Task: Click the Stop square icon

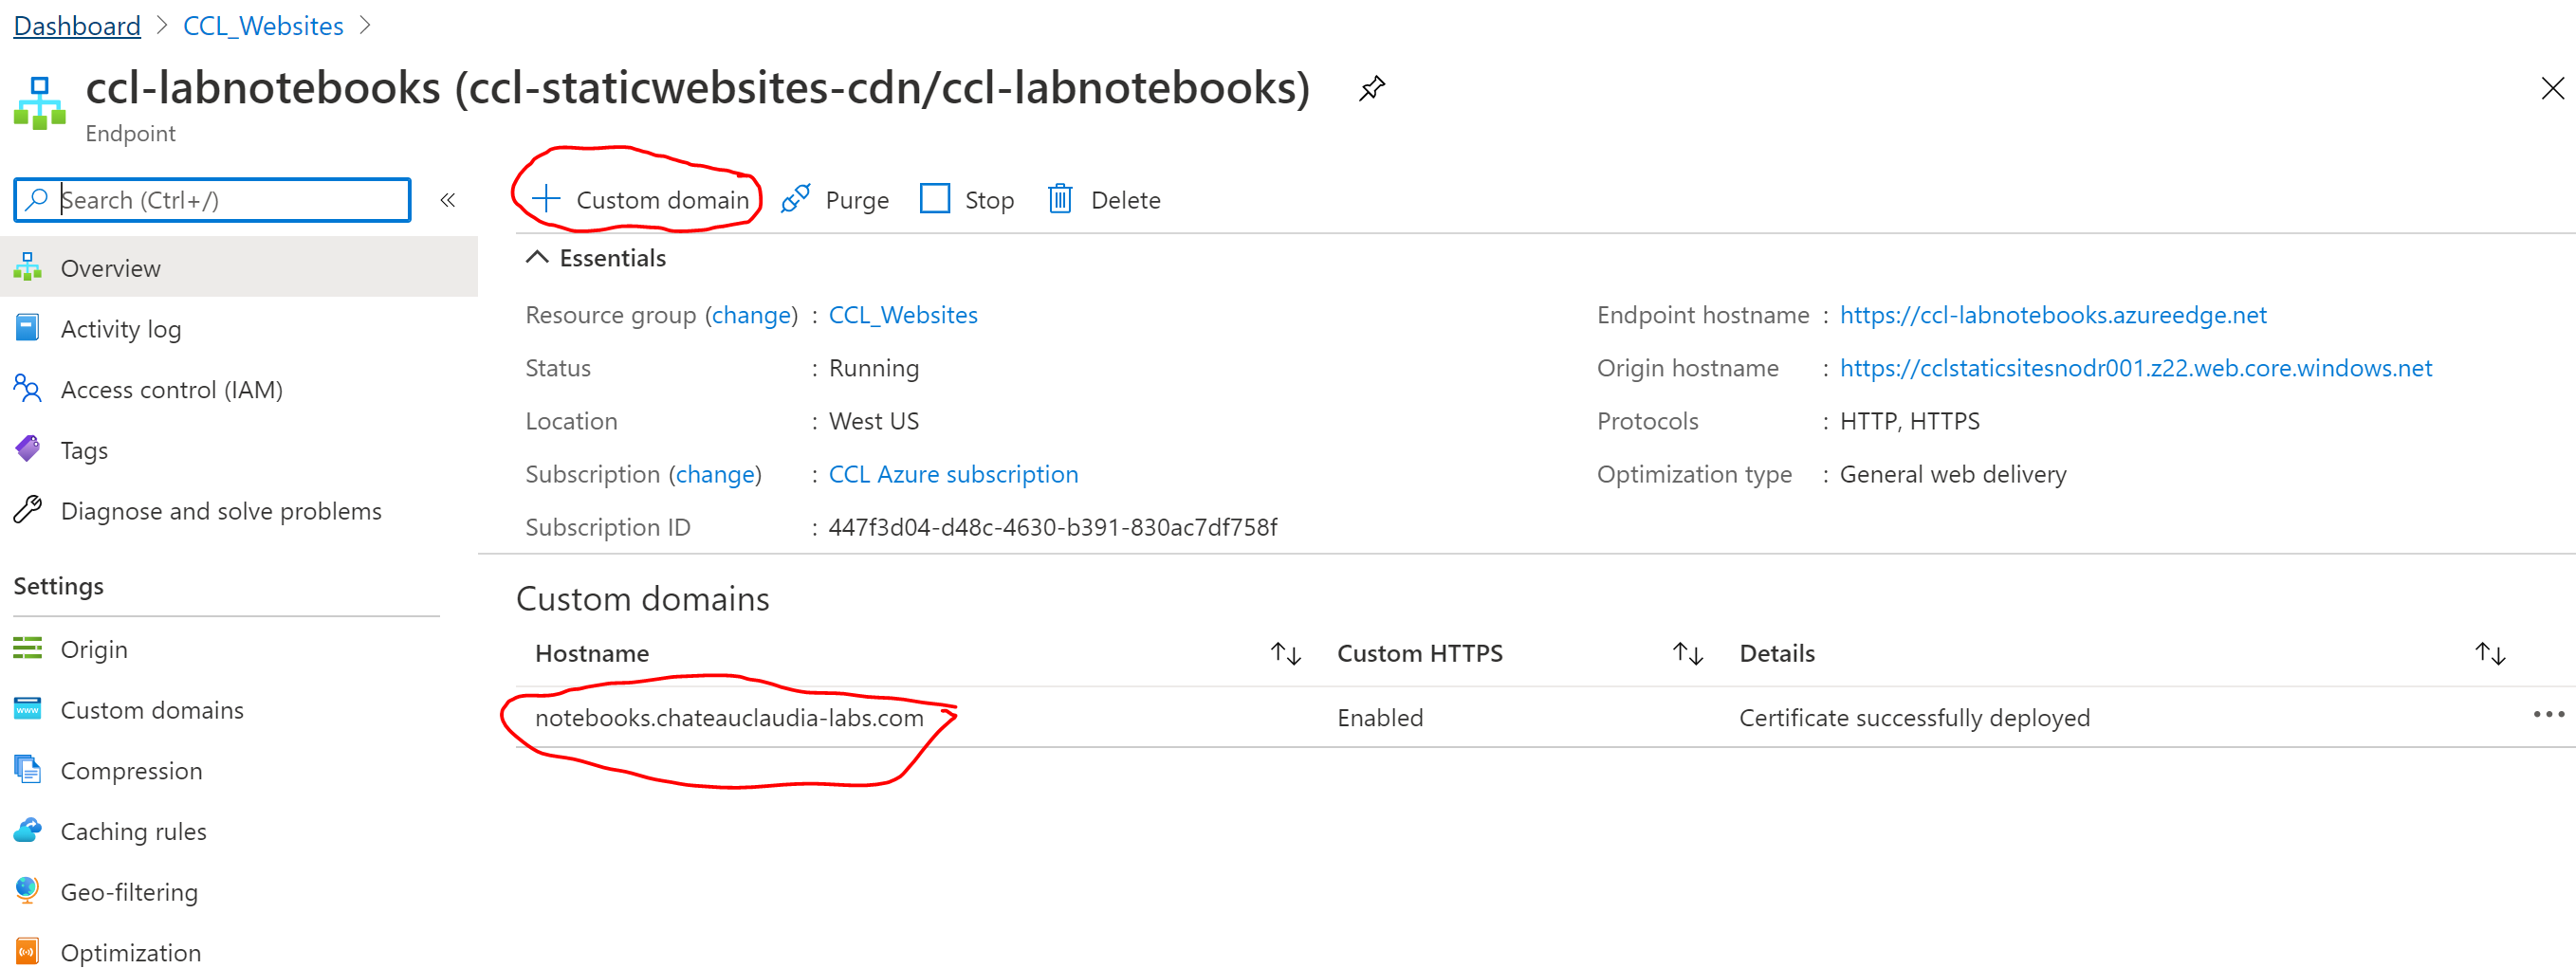Action: point(934,199)
